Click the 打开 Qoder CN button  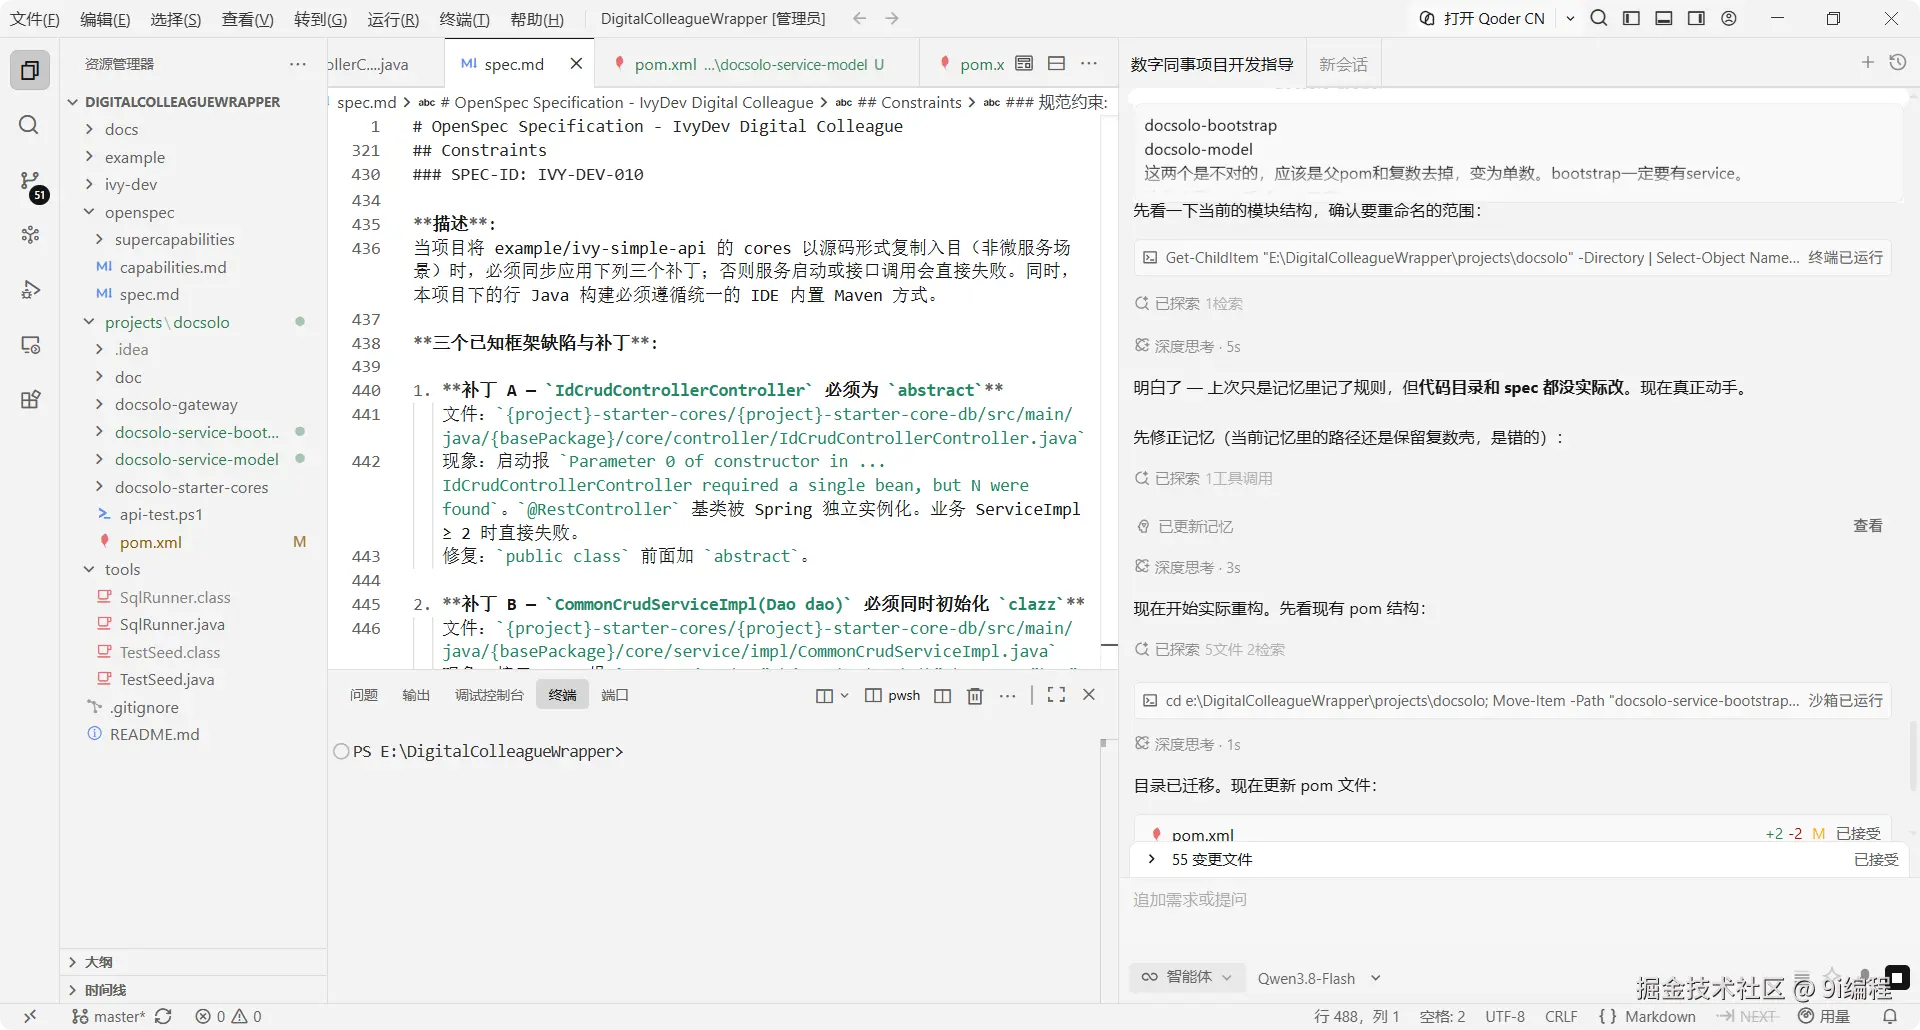tap(1483, 18)
